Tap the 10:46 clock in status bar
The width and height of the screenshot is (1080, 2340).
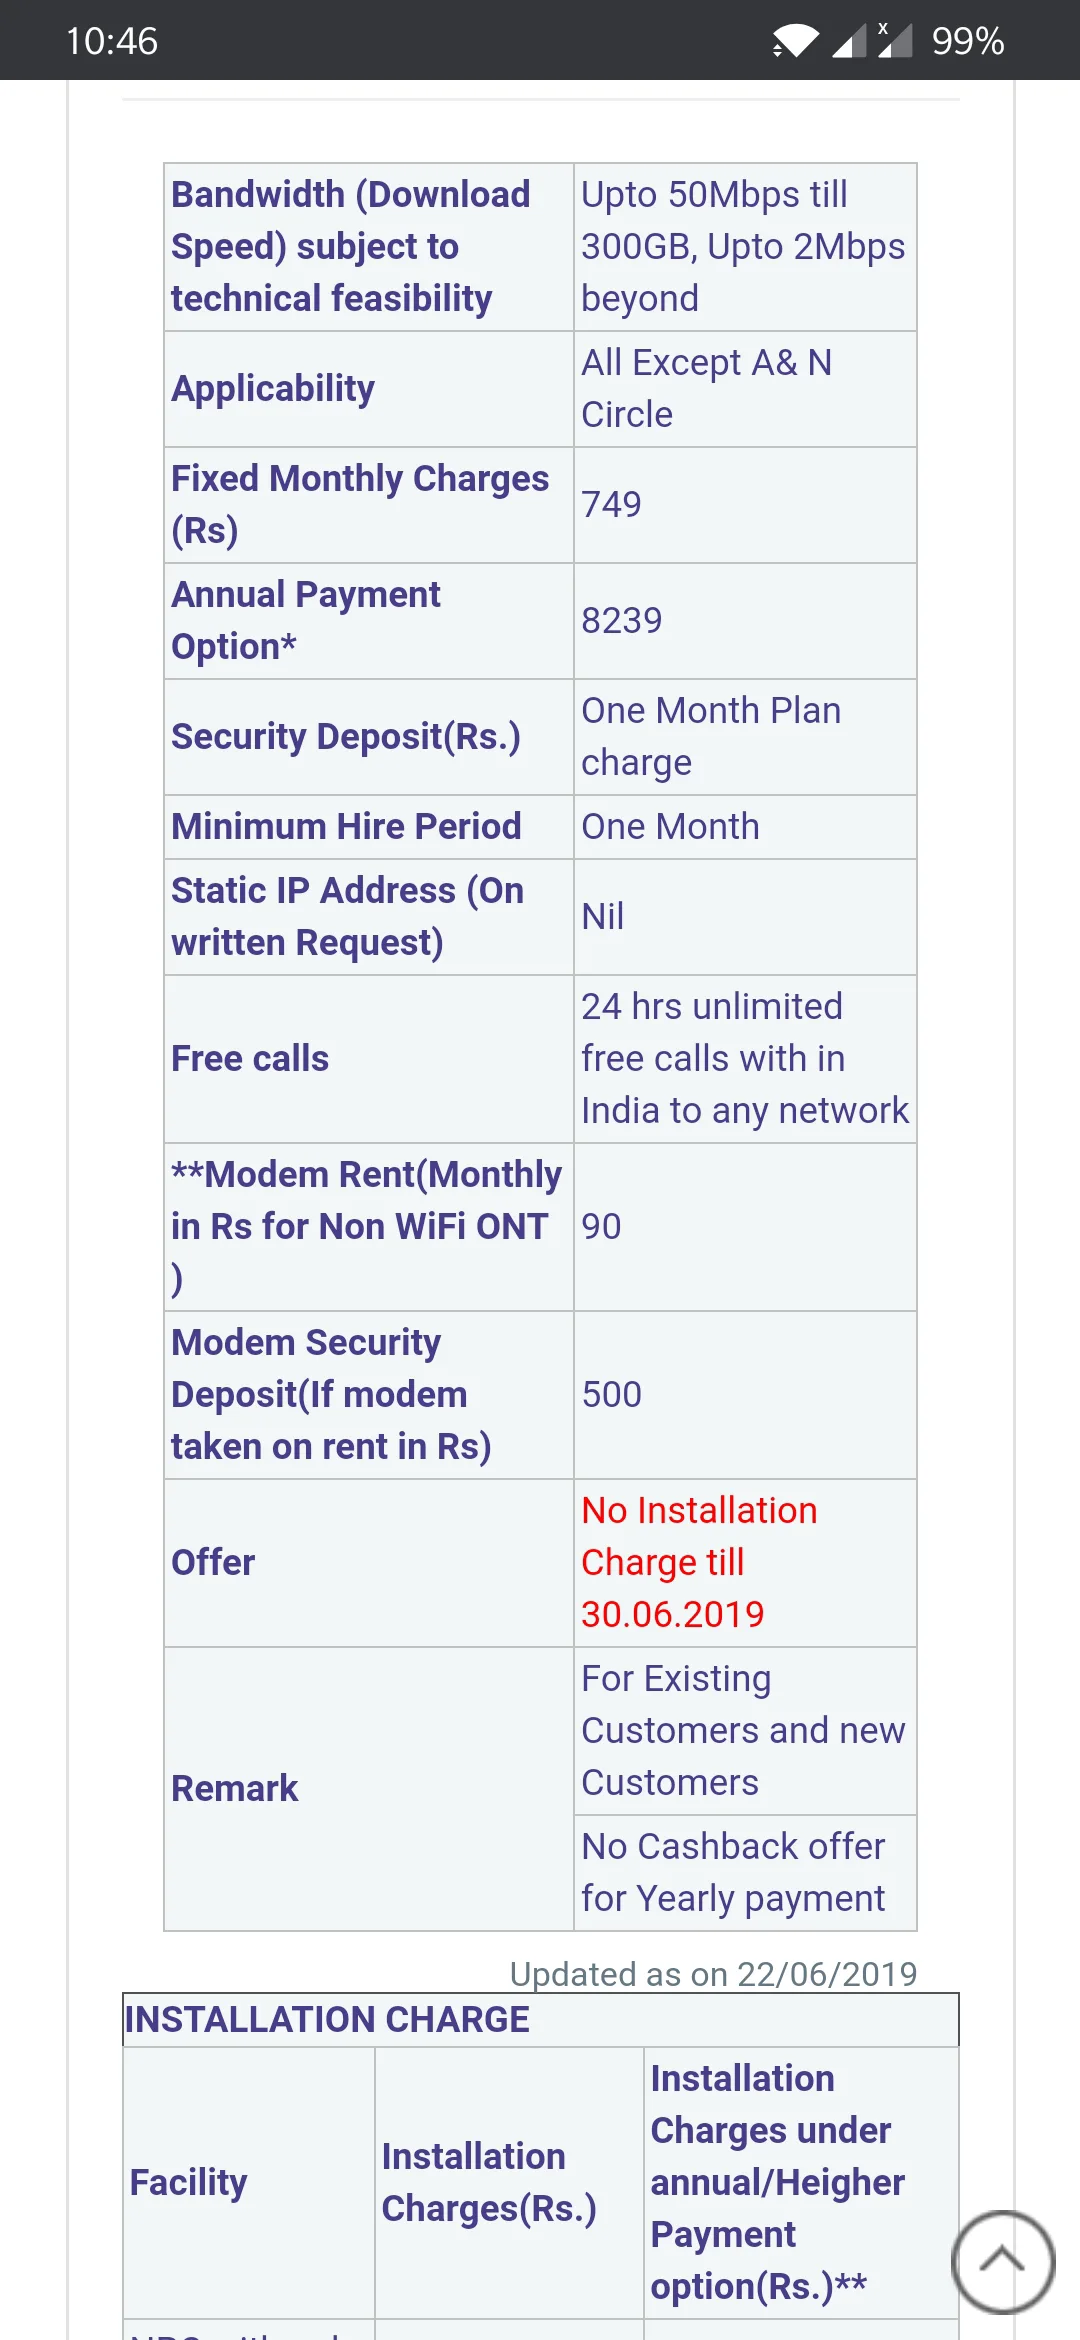[112, 41]
